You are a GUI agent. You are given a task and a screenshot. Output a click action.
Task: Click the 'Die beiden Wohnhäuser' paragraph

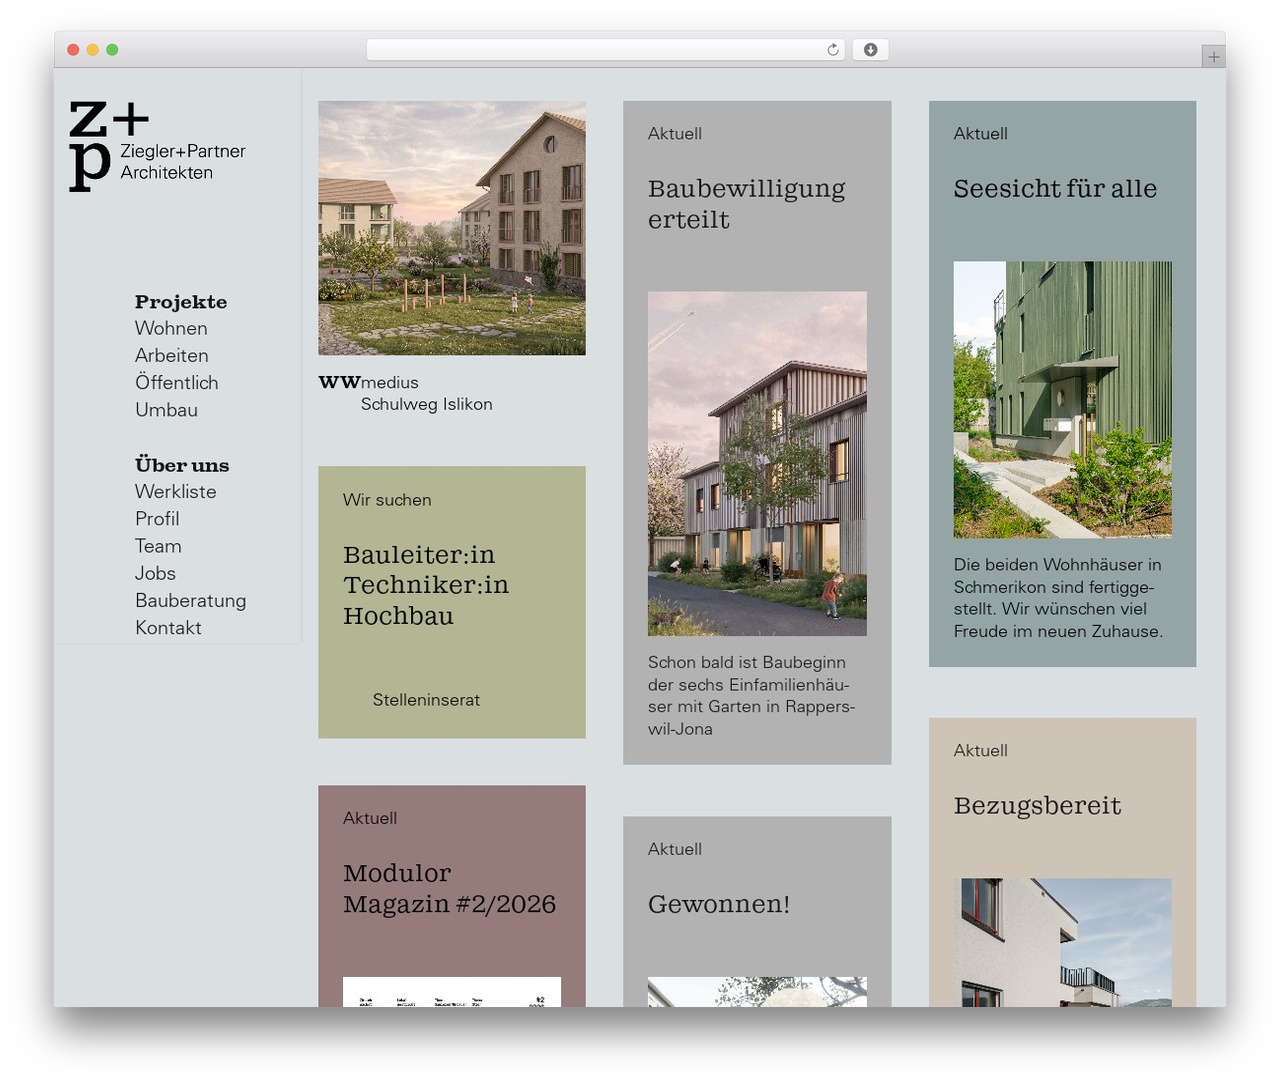(1058, 598)
